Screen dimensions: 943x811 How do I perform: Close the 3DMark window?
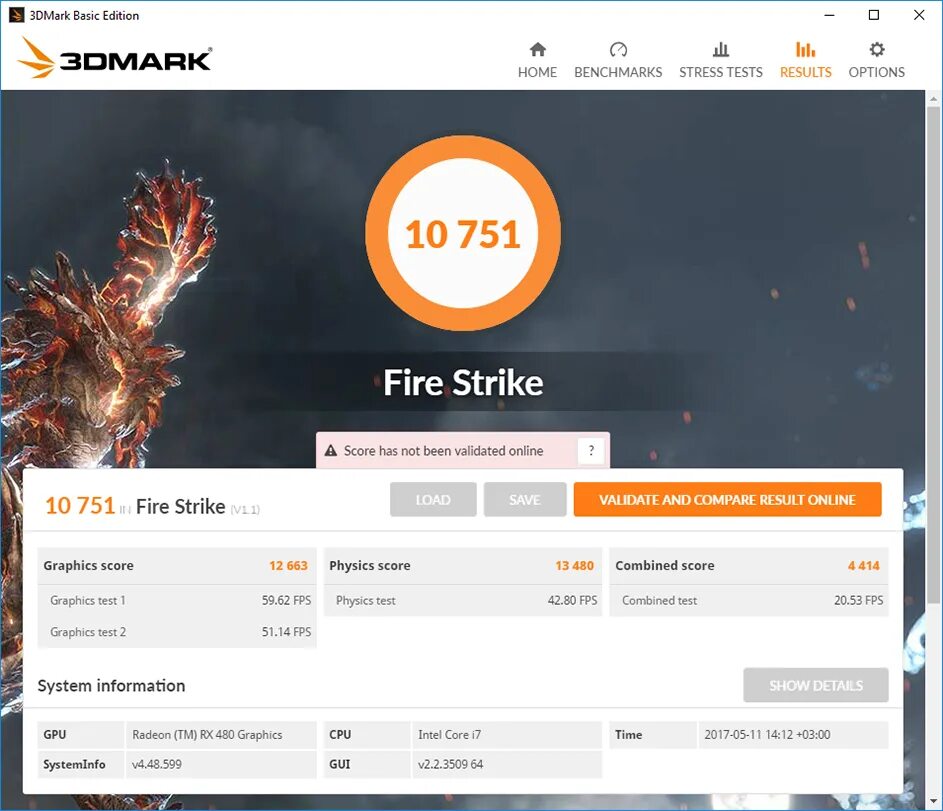pos(919,15)
